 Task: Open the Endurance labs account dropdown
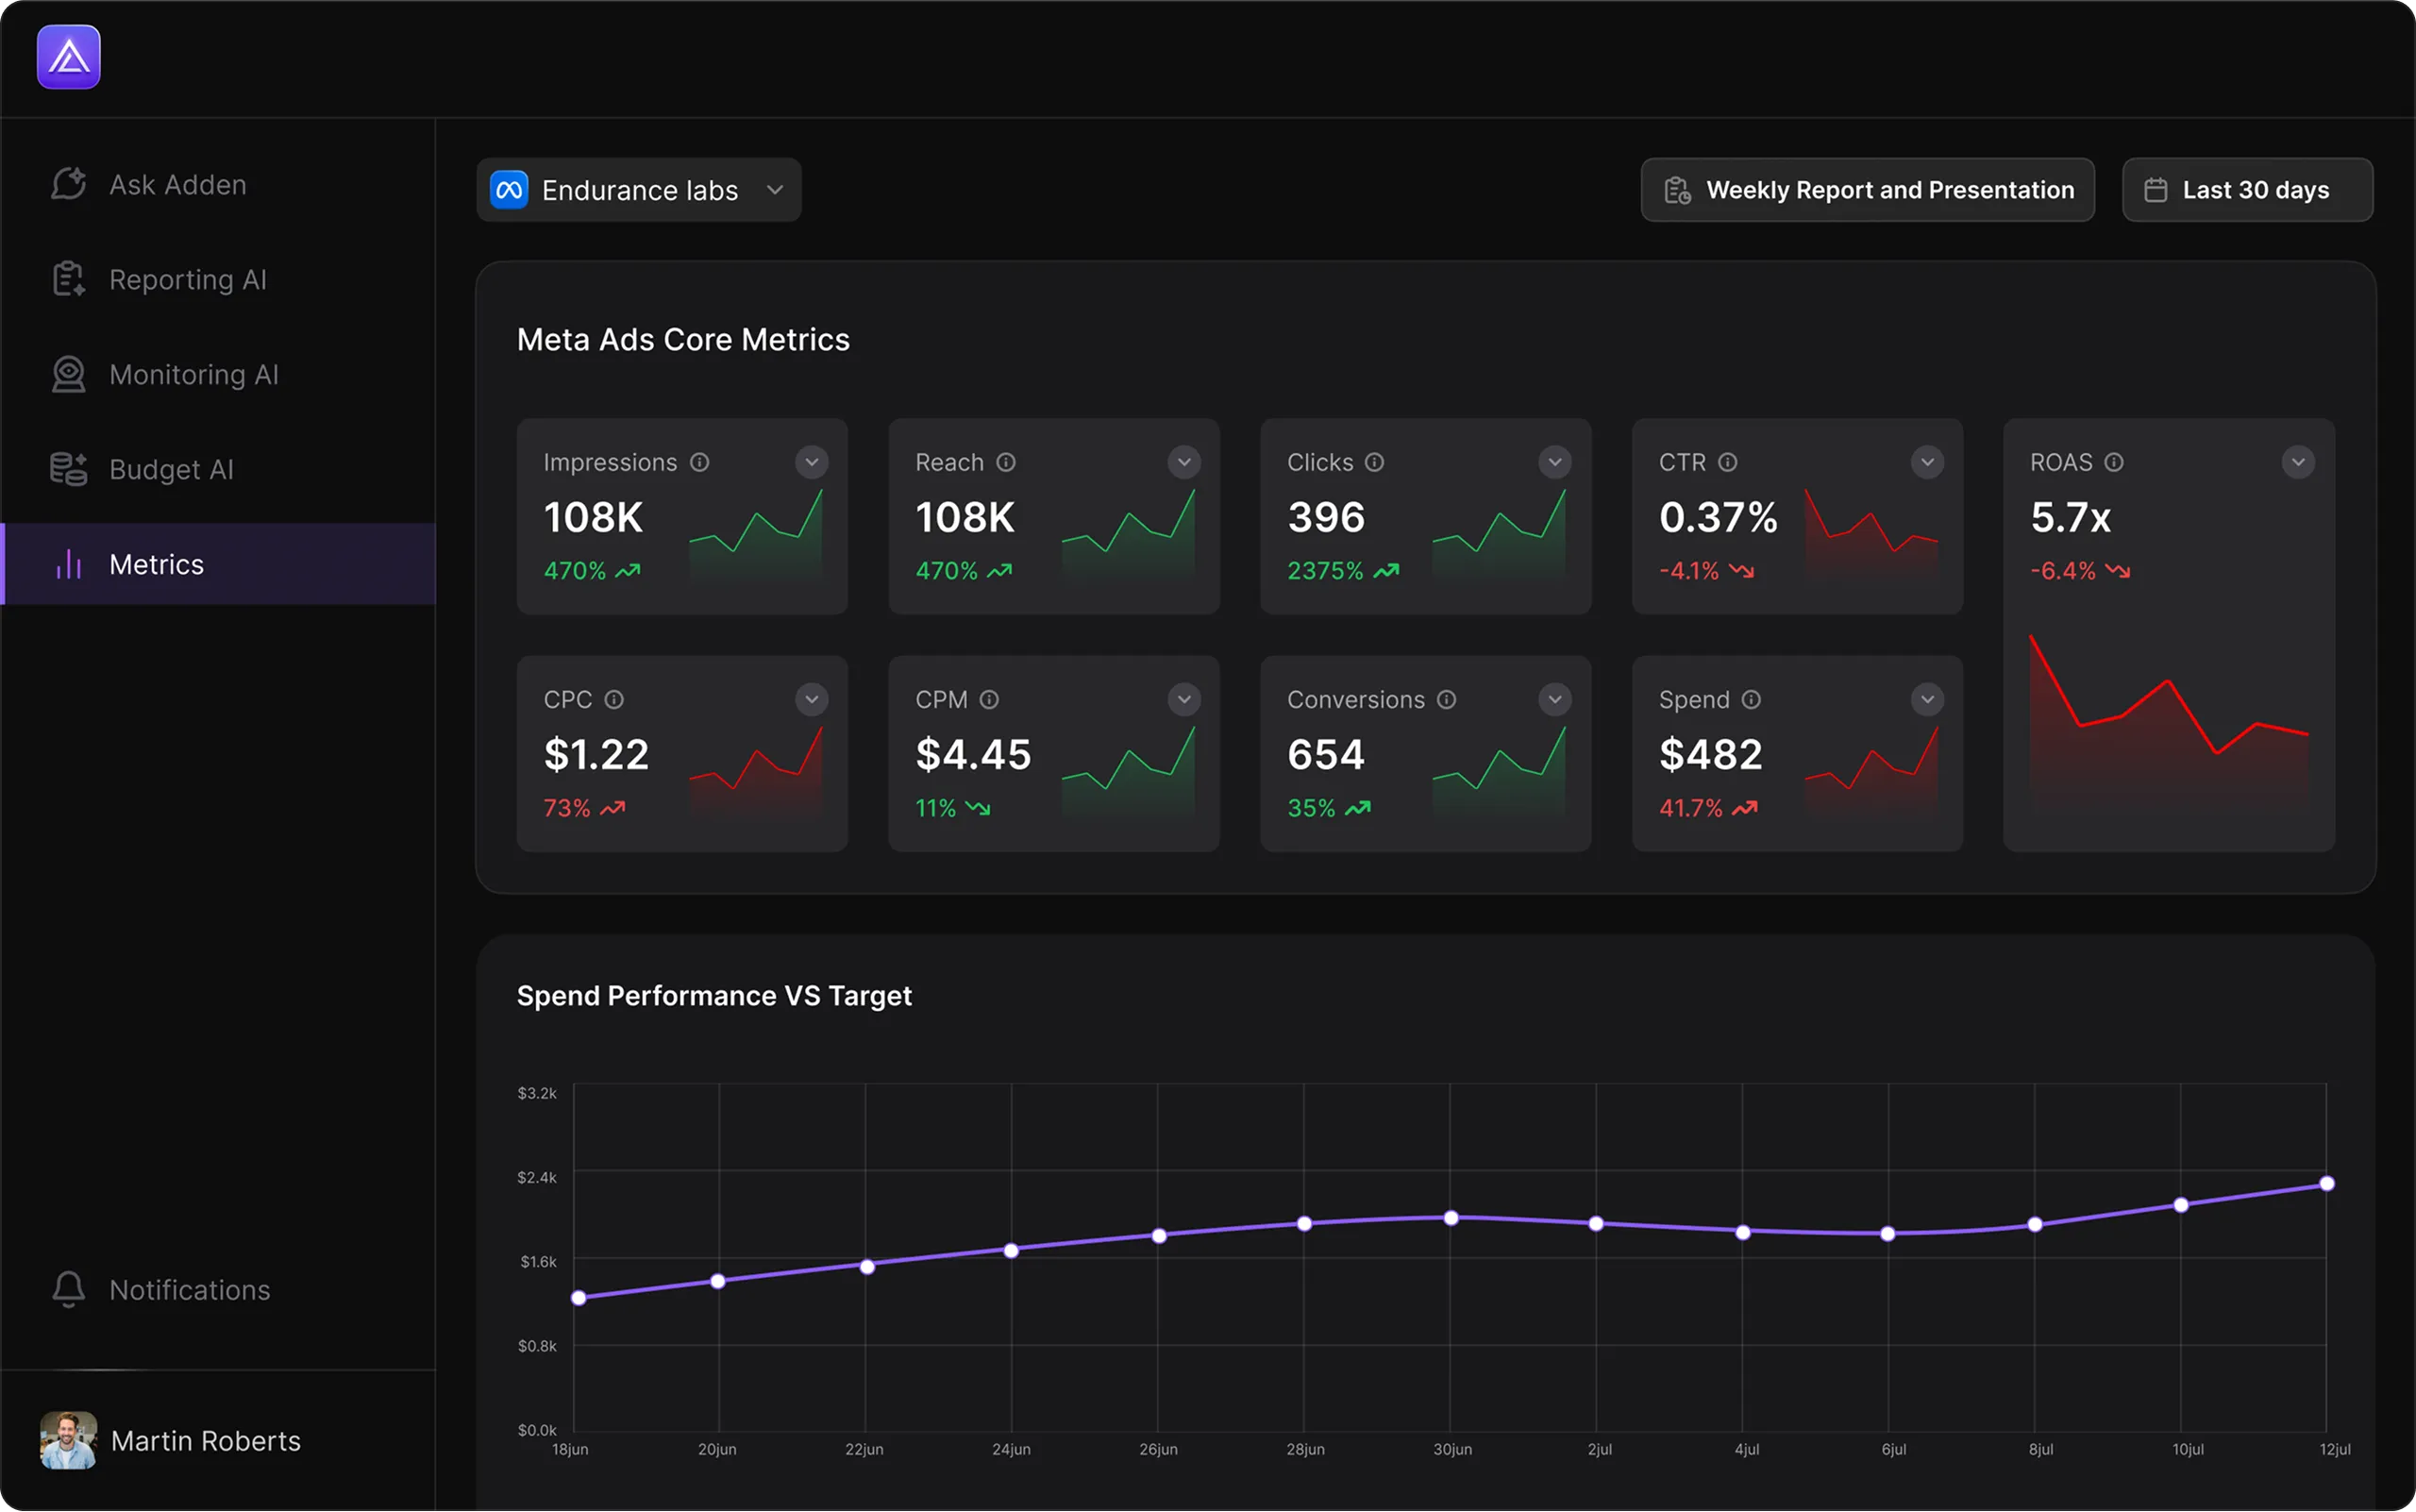point(774,190)
